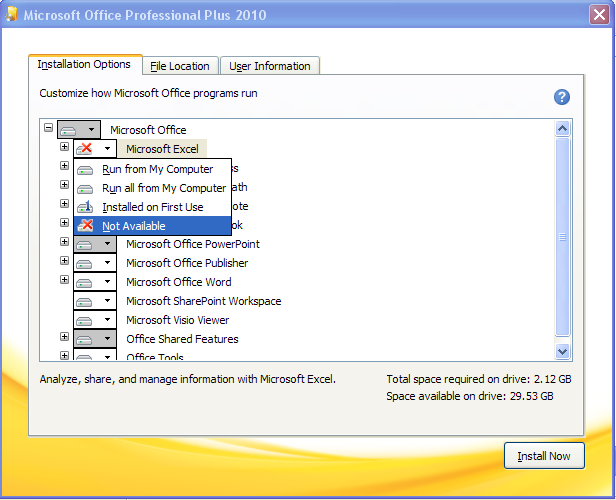Open the help question mark icon

click(x=561, y=97)
